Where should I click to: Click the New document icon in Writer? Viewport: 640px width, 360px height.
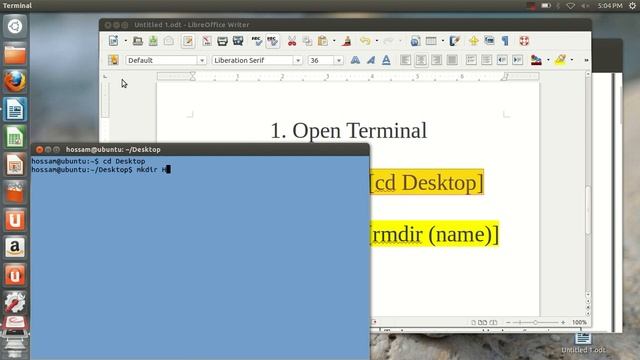tap(113, 41)
